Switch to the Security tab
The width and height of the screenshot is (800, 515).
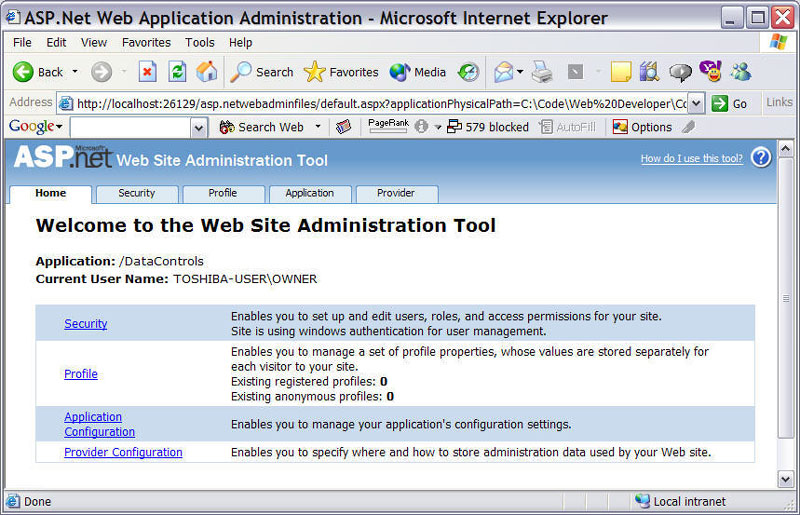point(137,193)
